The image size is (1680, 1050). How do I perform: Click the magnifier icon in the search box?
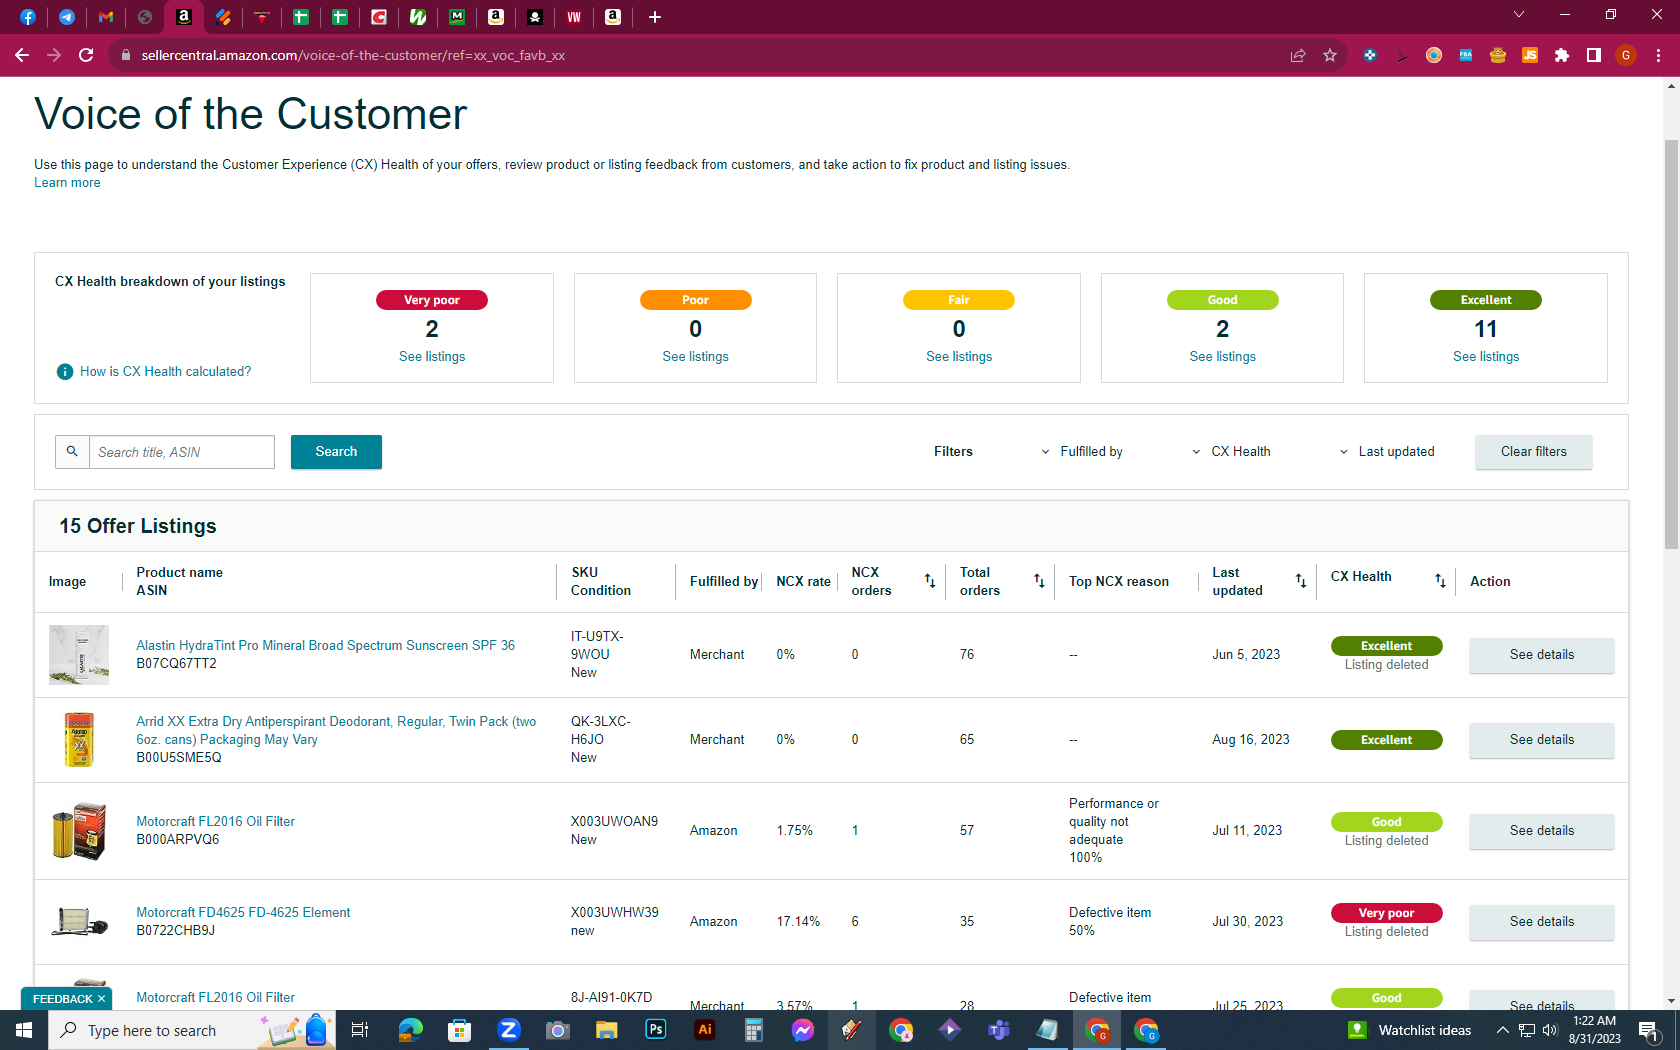click(72, 452)
